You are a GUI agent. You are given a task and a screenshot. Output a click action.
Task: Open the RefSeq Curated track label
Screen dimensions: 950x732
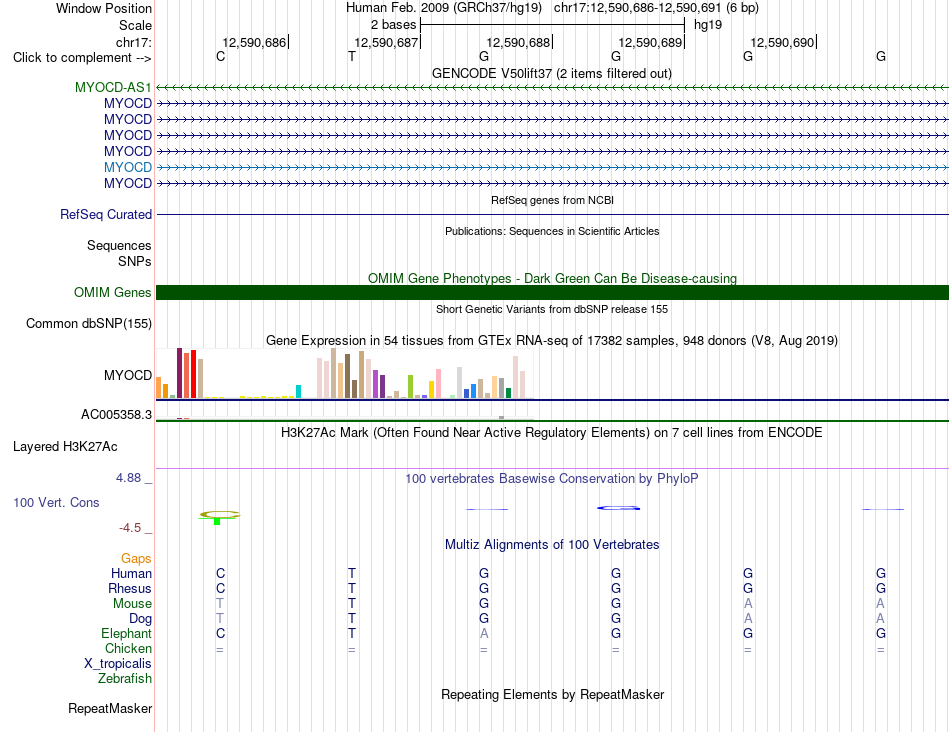pos(105,215)
